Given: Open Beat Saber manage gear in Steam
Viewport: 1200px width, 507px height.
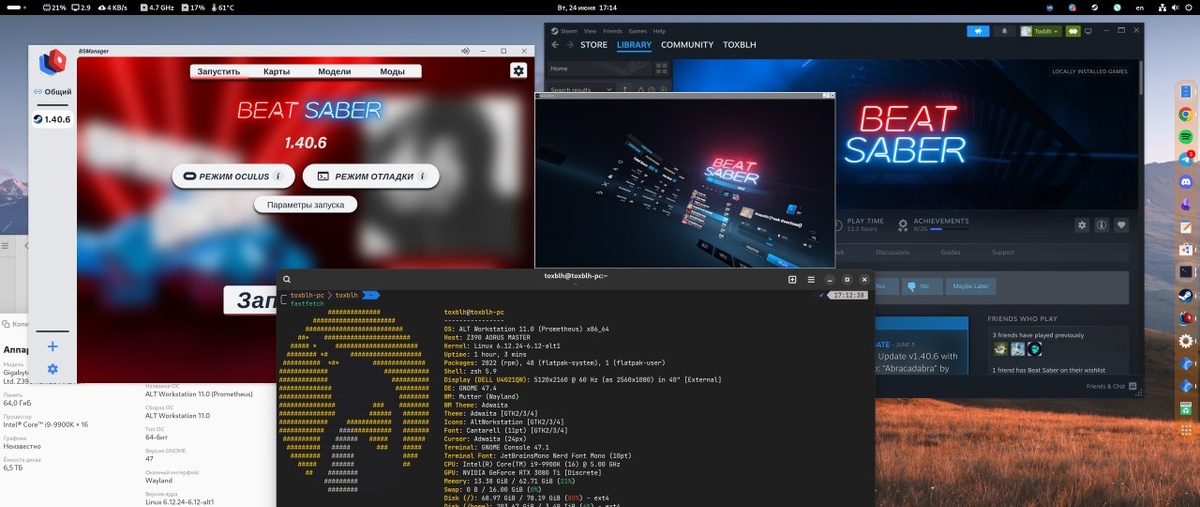Looking at the screenshot, I should [x=1081, y=225].
